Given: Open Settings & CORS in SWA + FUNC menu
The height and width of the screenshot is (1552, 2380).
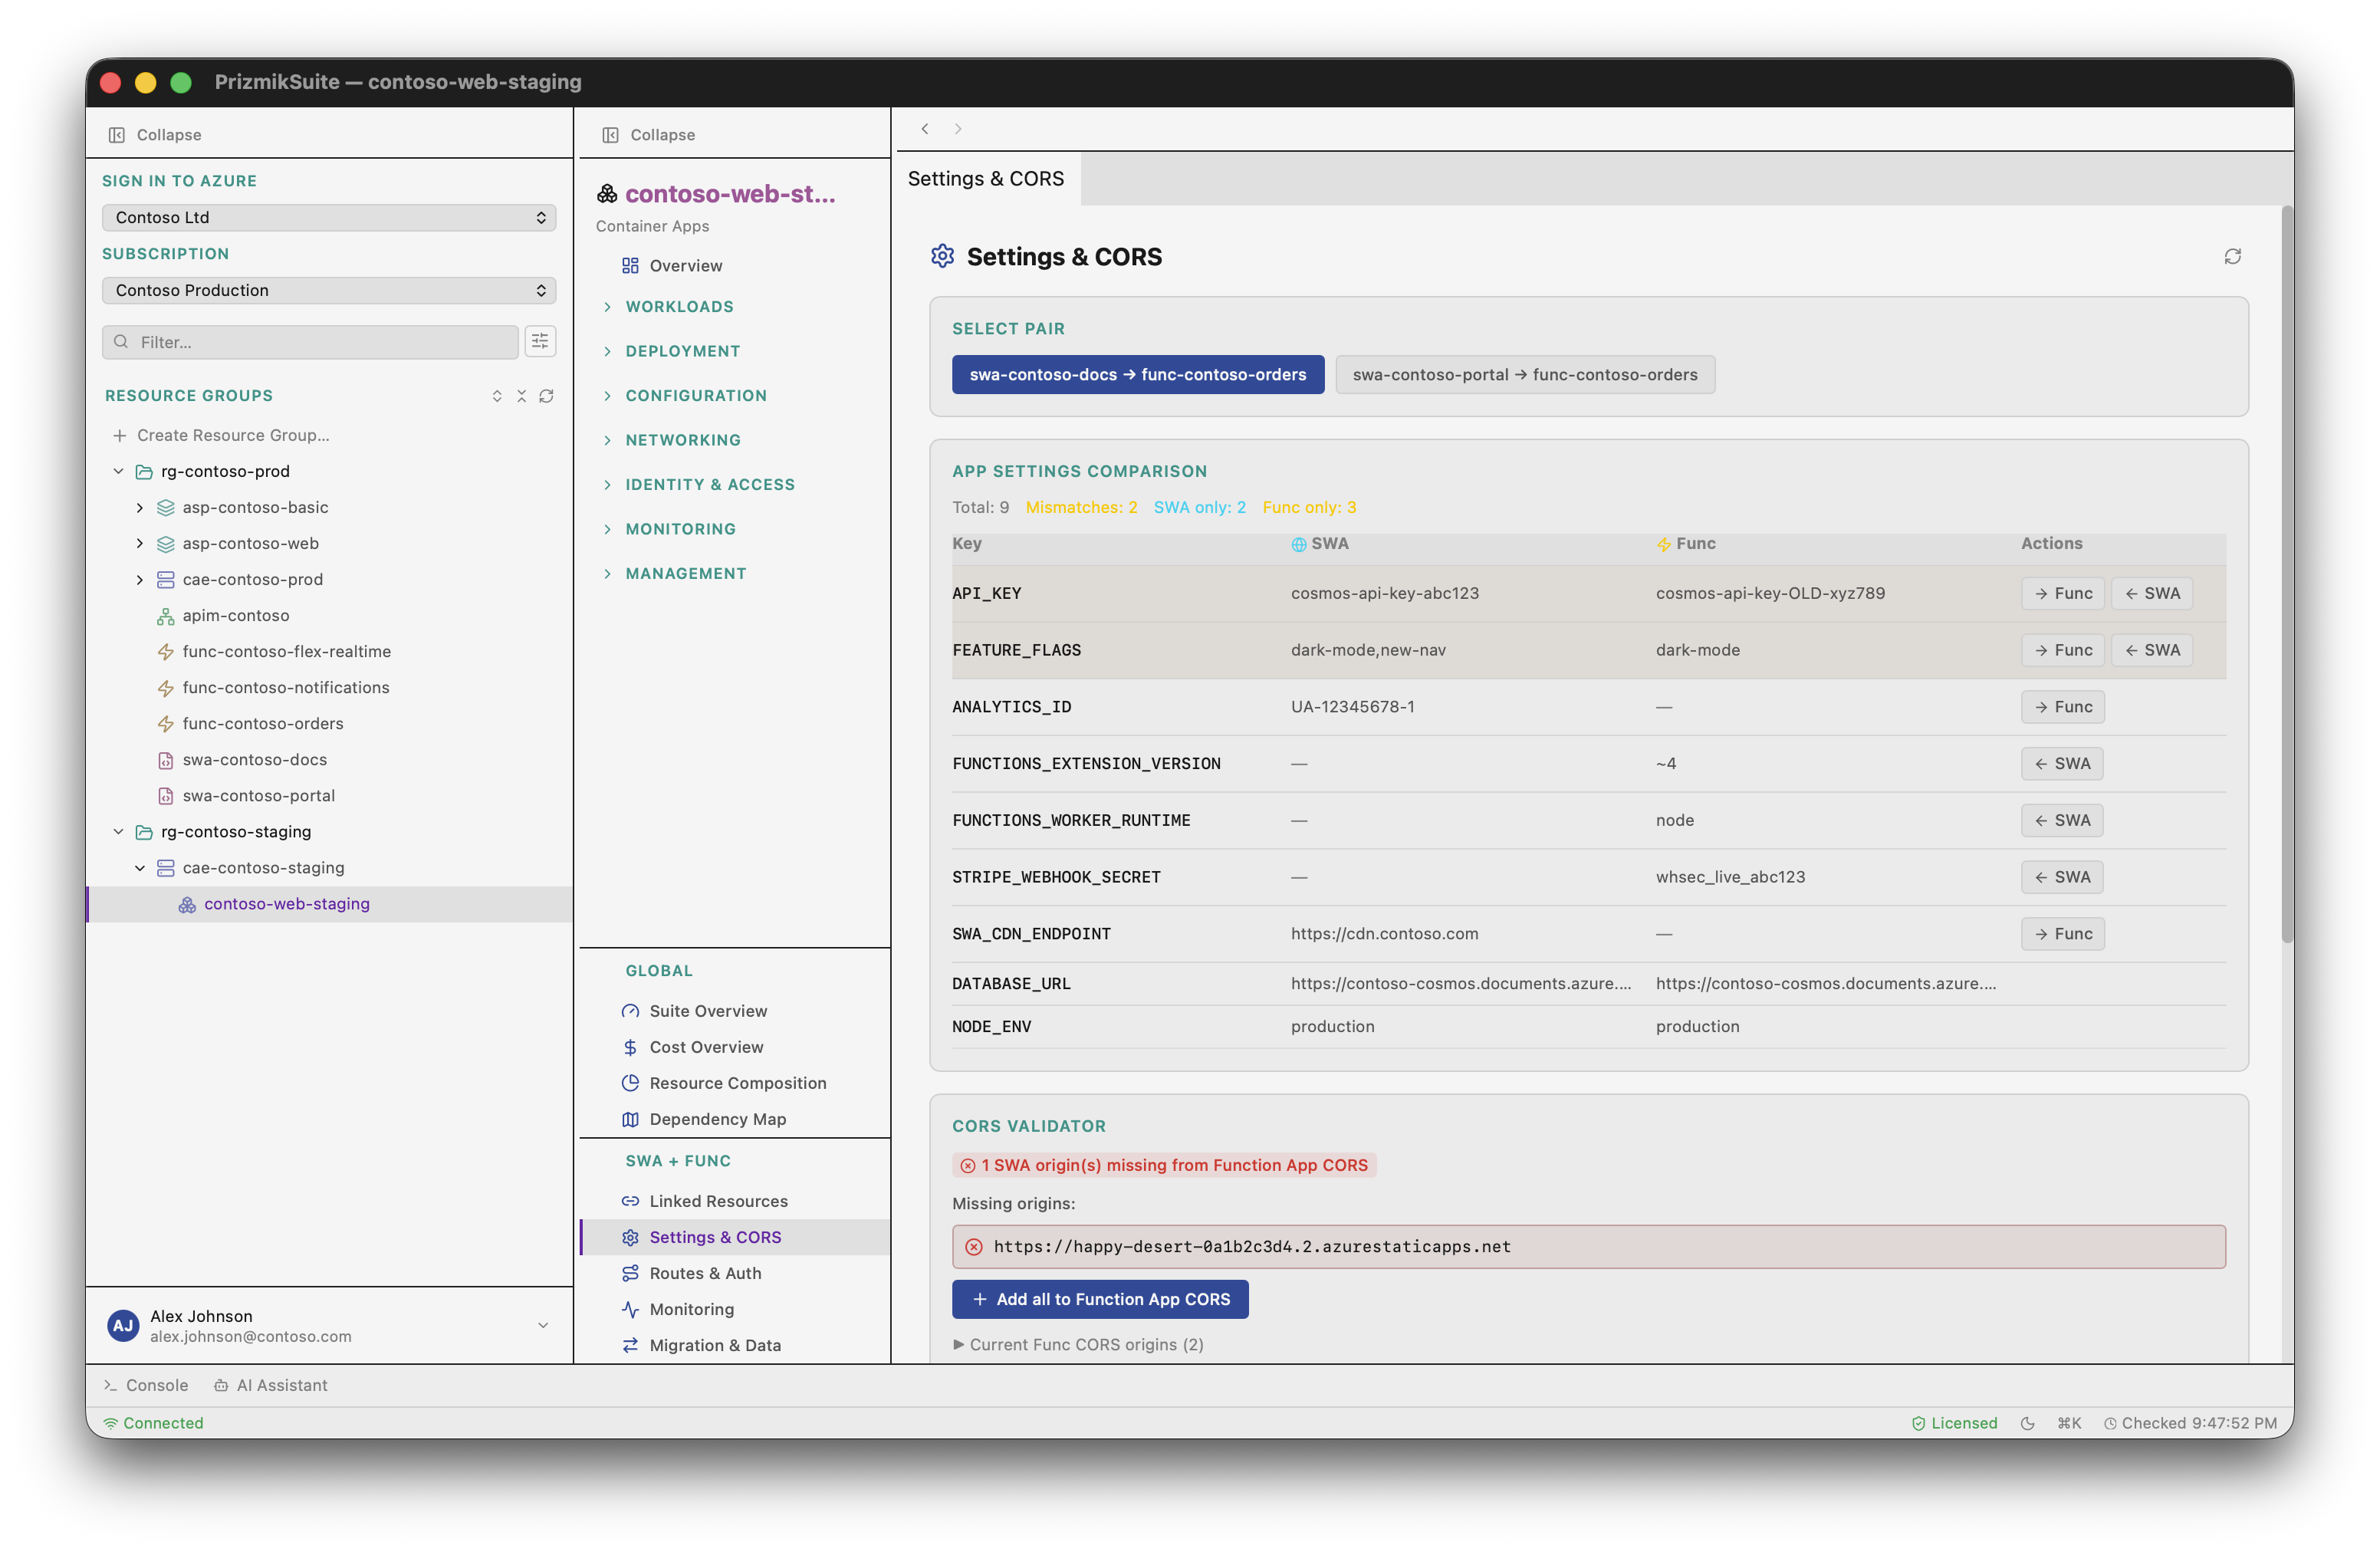Looking at the screenshot, I should coord(735,1237).
